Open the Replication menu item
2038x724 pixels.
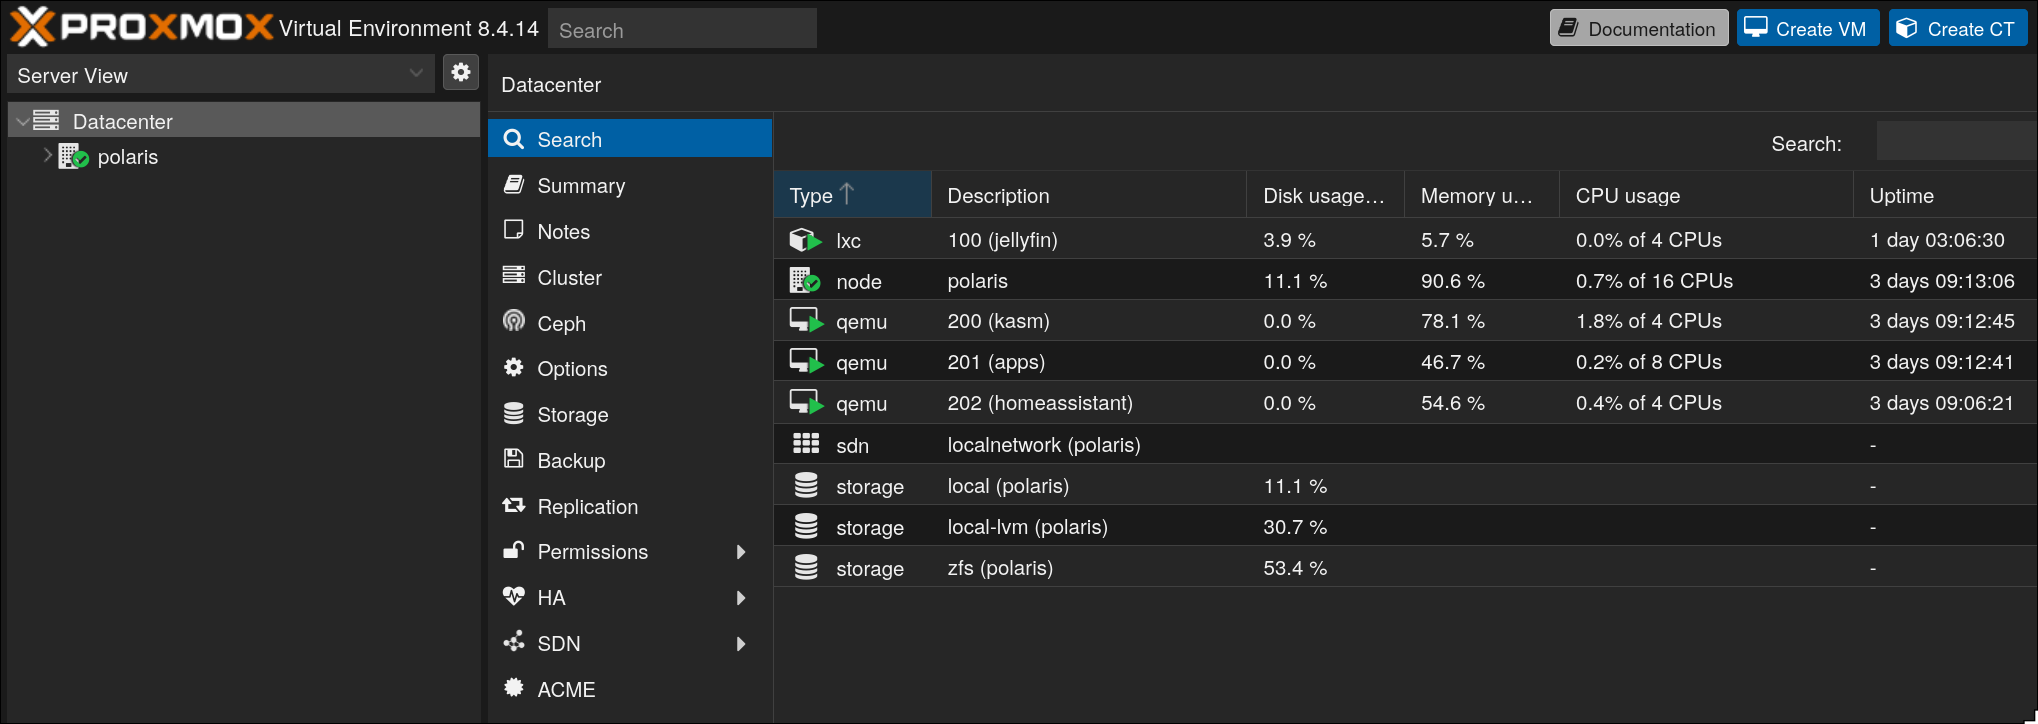[x=630, y=506]
